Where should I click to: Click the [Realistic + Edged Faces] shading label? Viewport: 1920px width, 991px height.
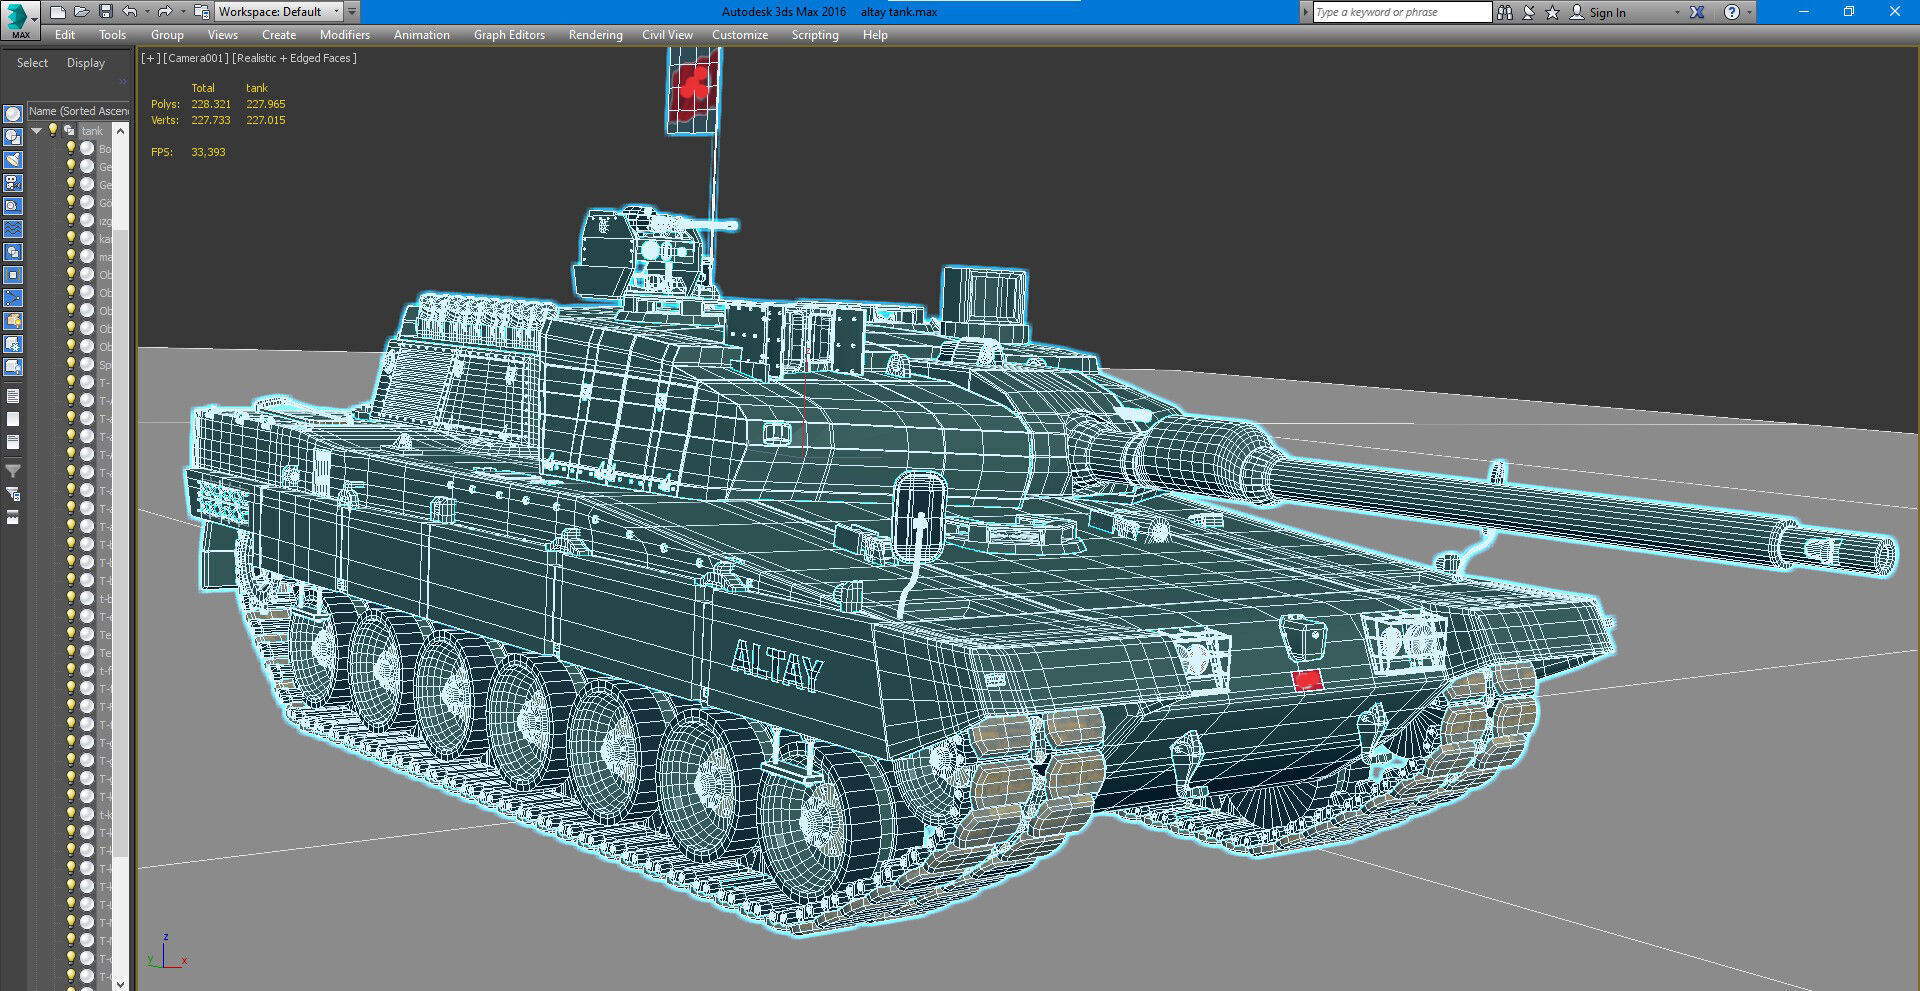(295, 58)
